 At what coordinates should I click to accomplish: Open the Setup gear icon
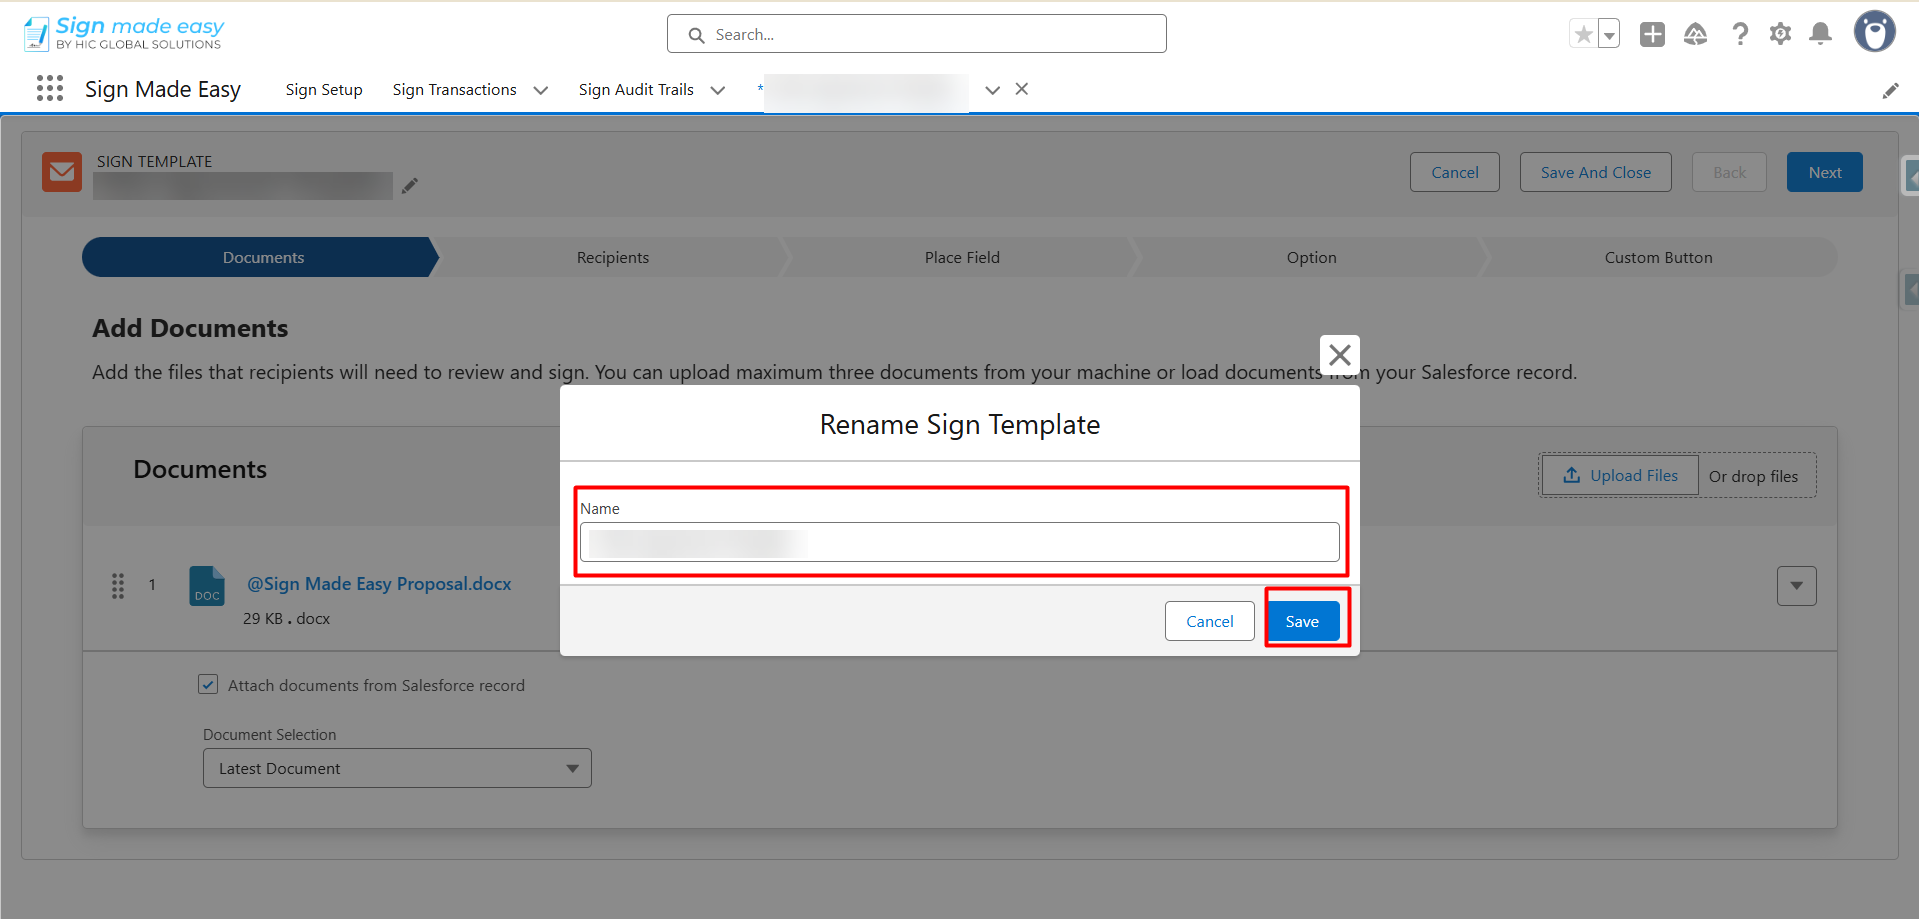pyautogui.click(x=1780, y=35)
